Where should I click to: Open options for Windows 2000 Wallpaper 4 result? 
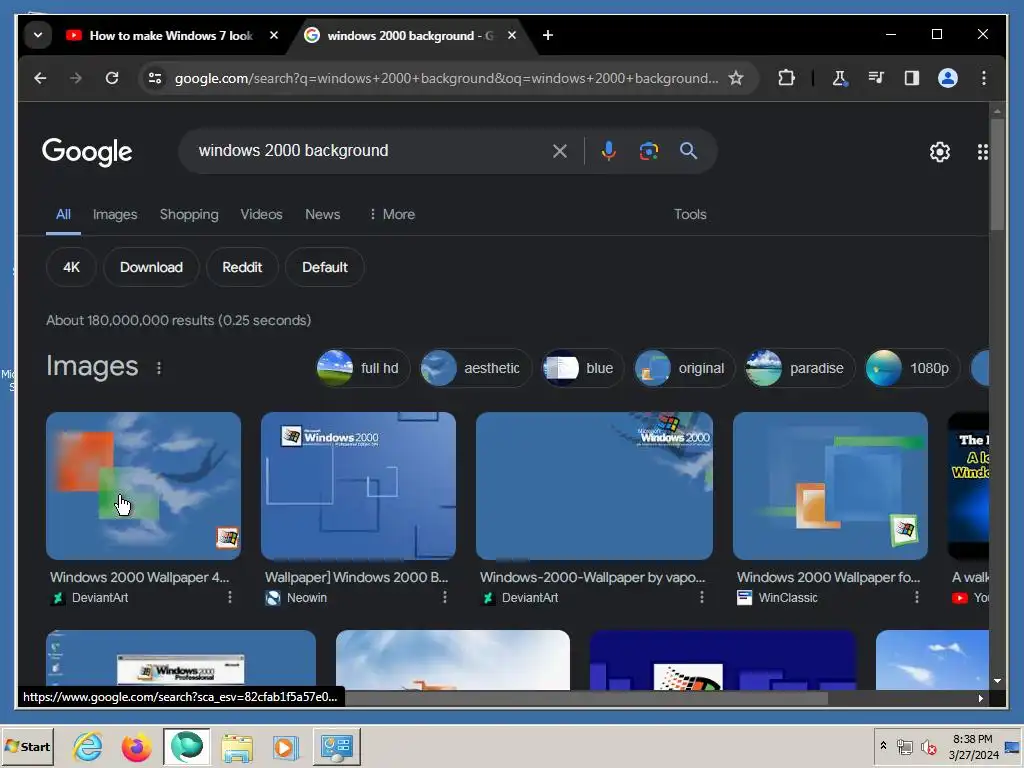tap(230, 597)
